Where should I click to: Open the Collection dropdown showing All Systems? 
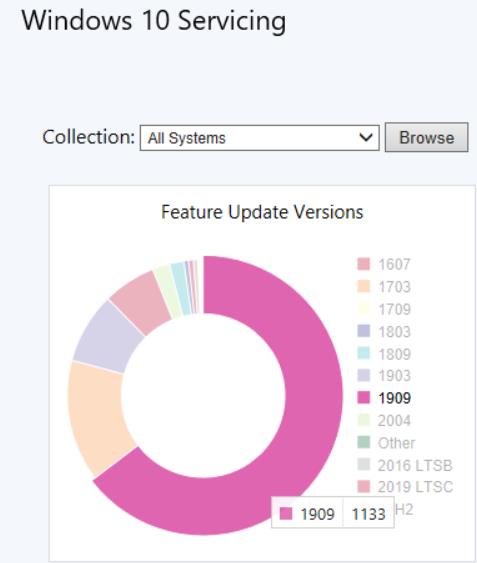[259, 138]
